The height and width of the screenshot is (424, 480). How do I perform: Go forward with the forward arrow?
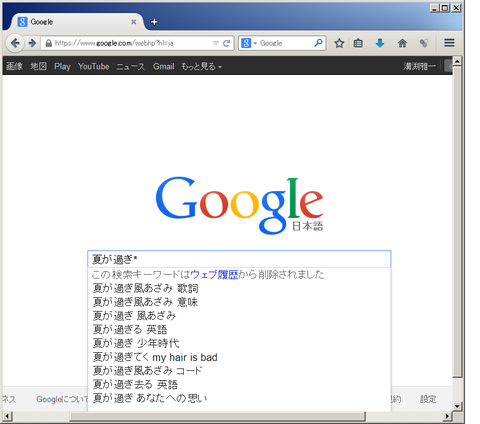coord(32,43)
